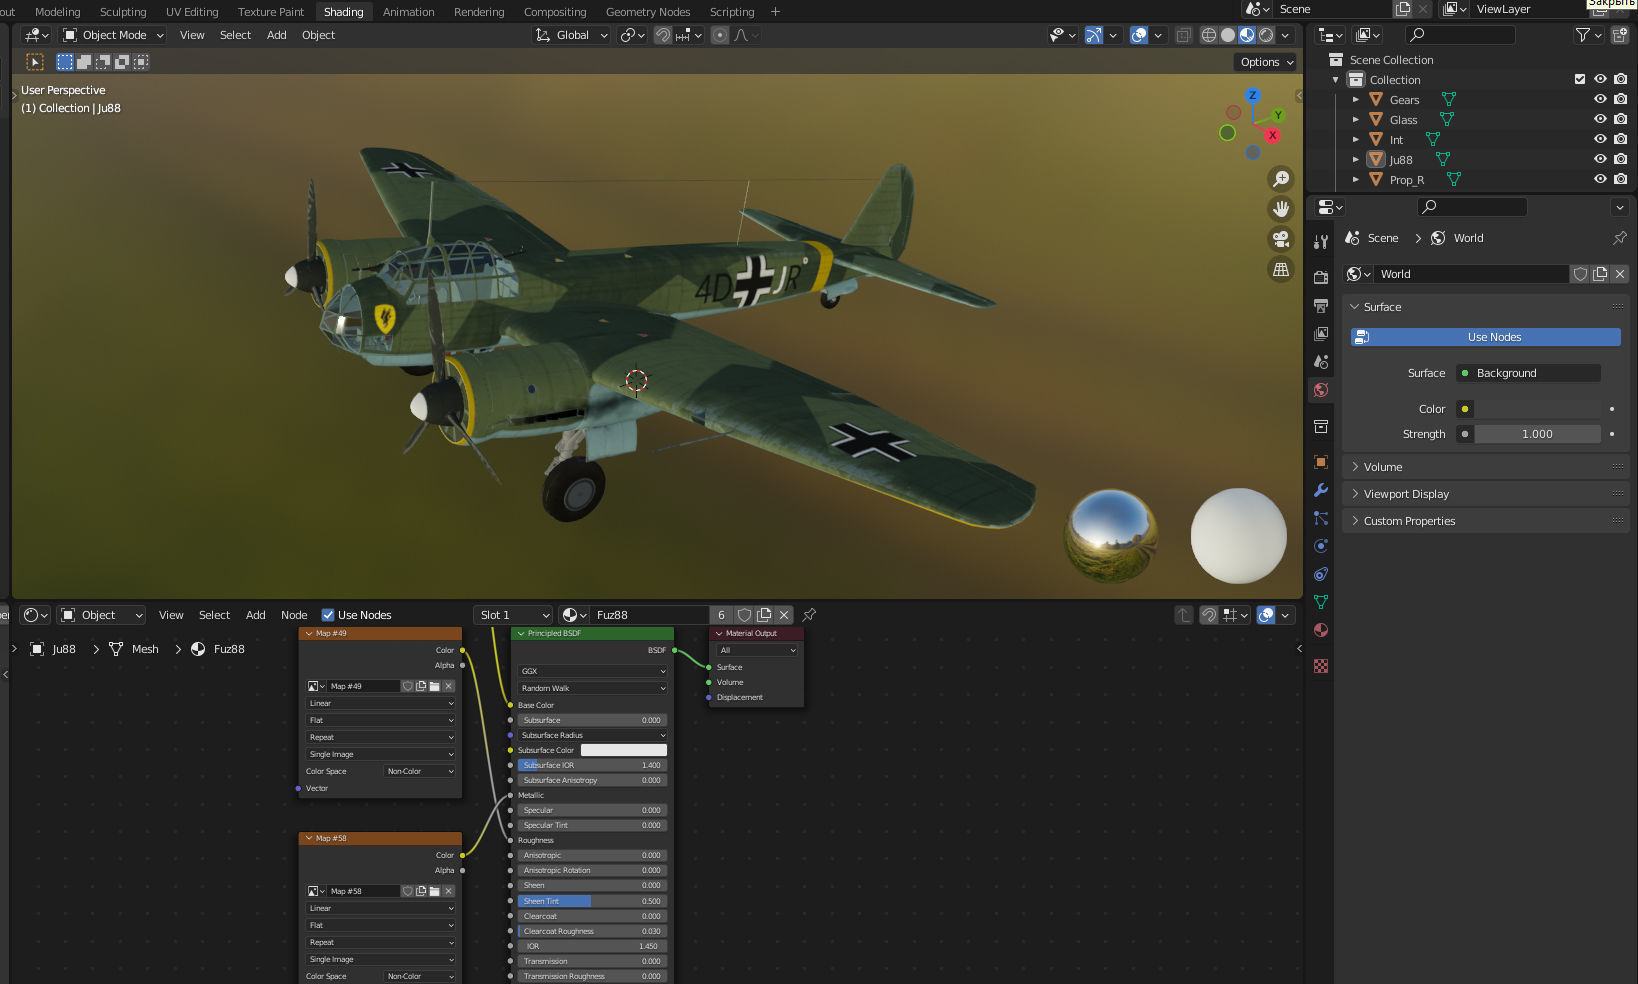The width and height of the screenshot is (1638, 984).
Task: Open the Scene properties tab
Action: (1321, 361)
